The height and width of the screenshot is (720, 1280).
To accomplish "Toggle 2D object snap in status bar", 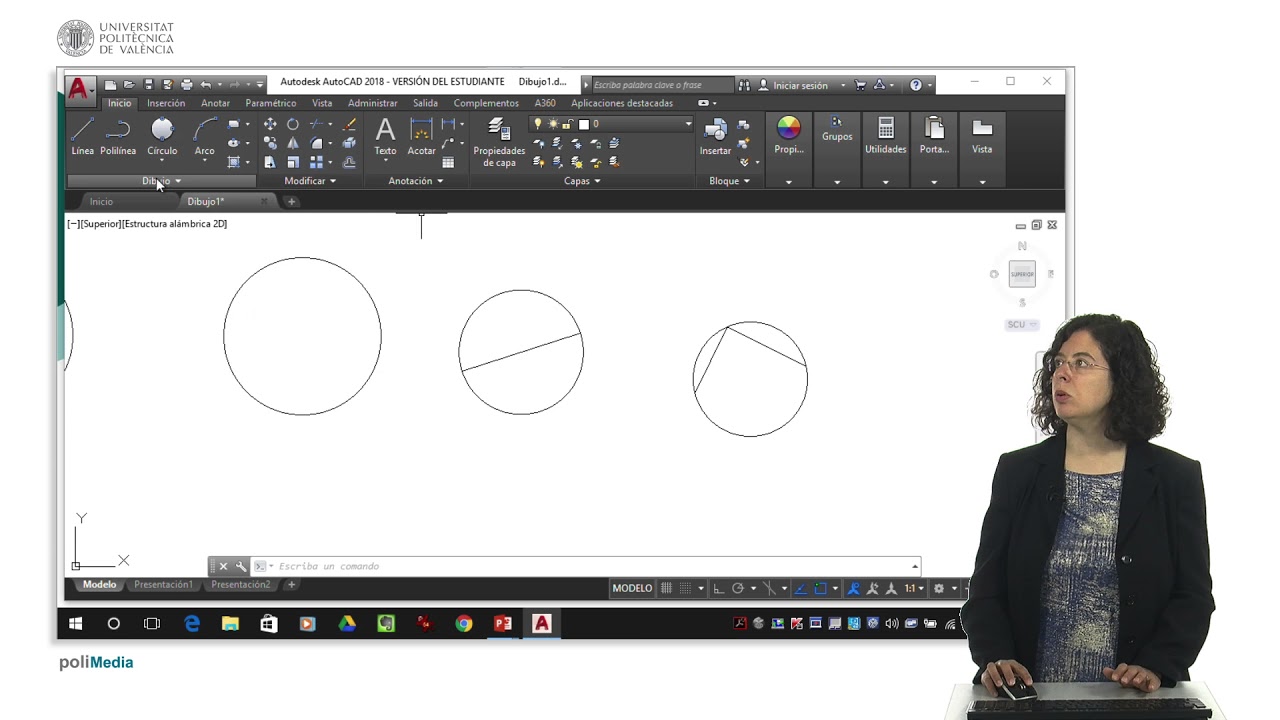I will tap(820, 588).
